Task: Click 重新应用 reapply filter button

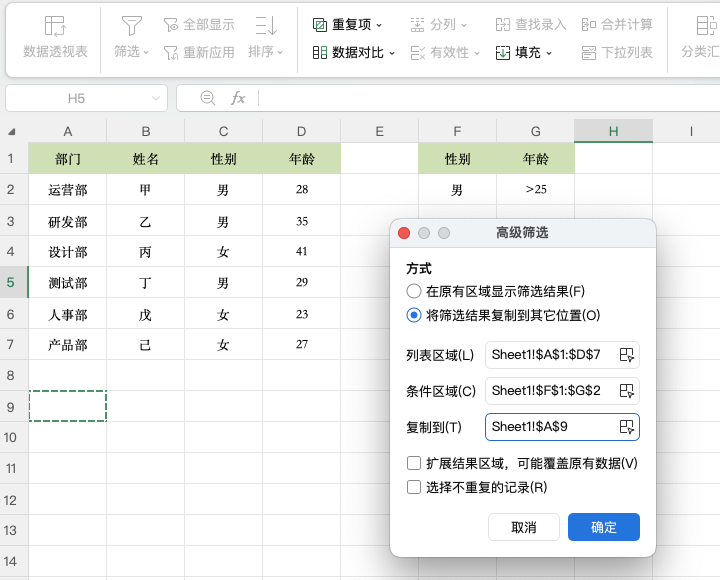Action: [199, 52]
